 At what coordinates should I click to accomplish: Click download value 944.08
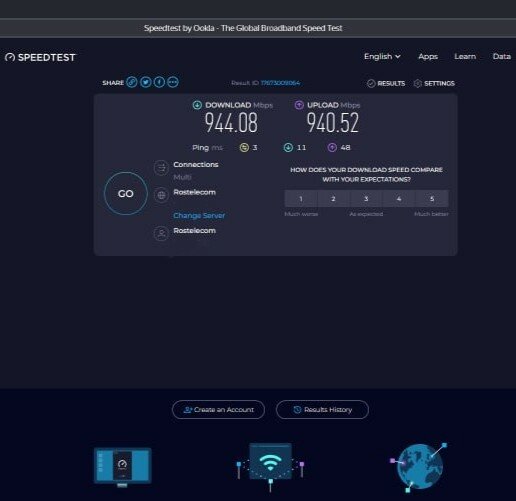pyautogui.click(x=231, y=123)
